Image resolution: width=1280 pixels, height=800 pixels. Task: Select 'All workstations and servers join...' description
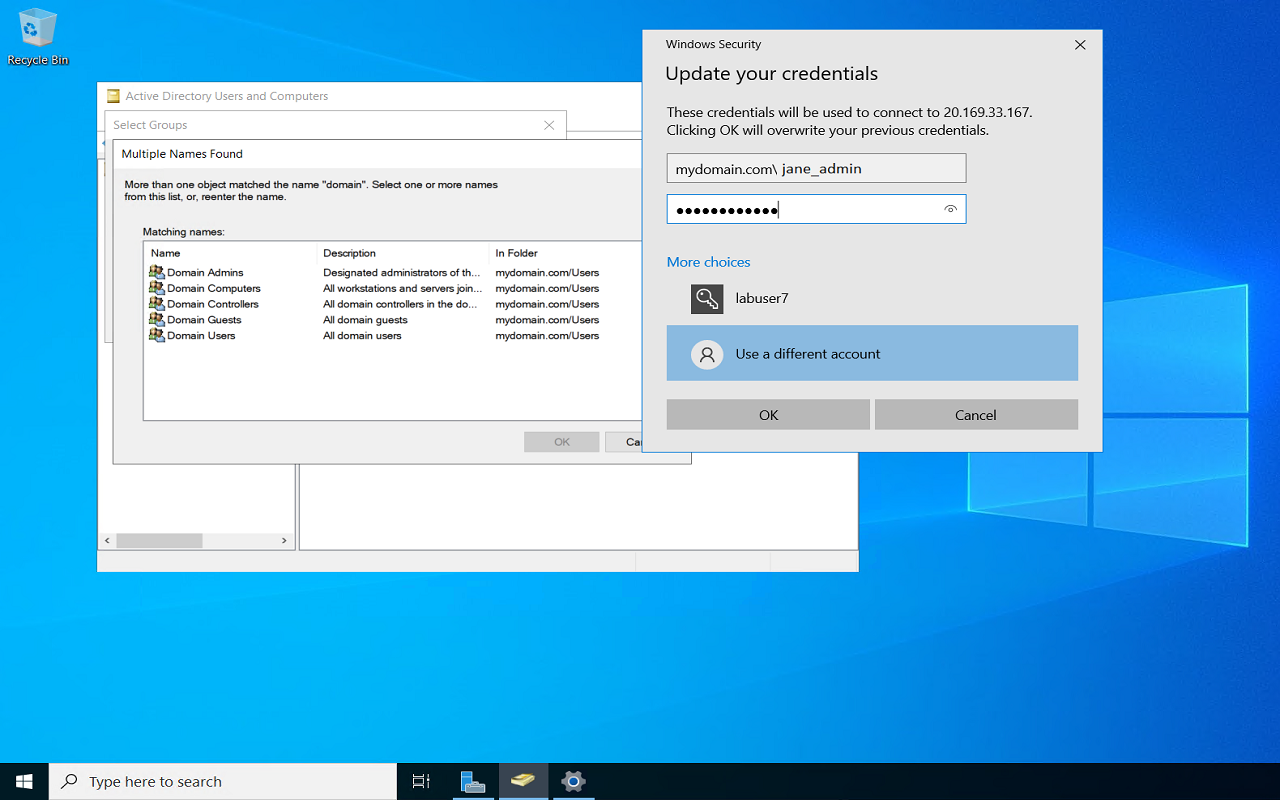click(x=403, y=288)
